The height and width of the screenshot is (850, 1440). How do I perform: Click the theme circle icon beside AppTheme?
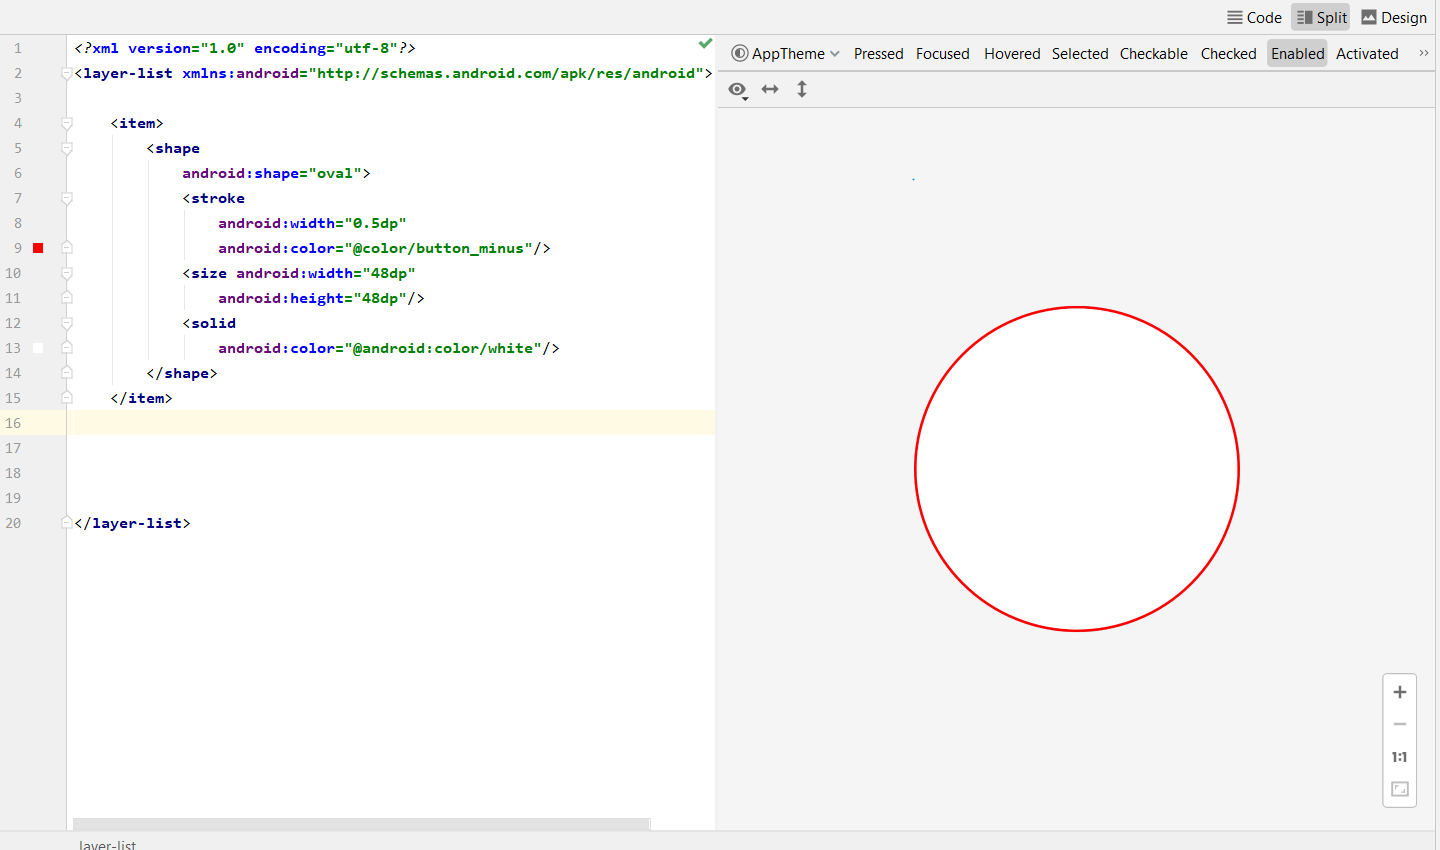click(x=740, y=54)
